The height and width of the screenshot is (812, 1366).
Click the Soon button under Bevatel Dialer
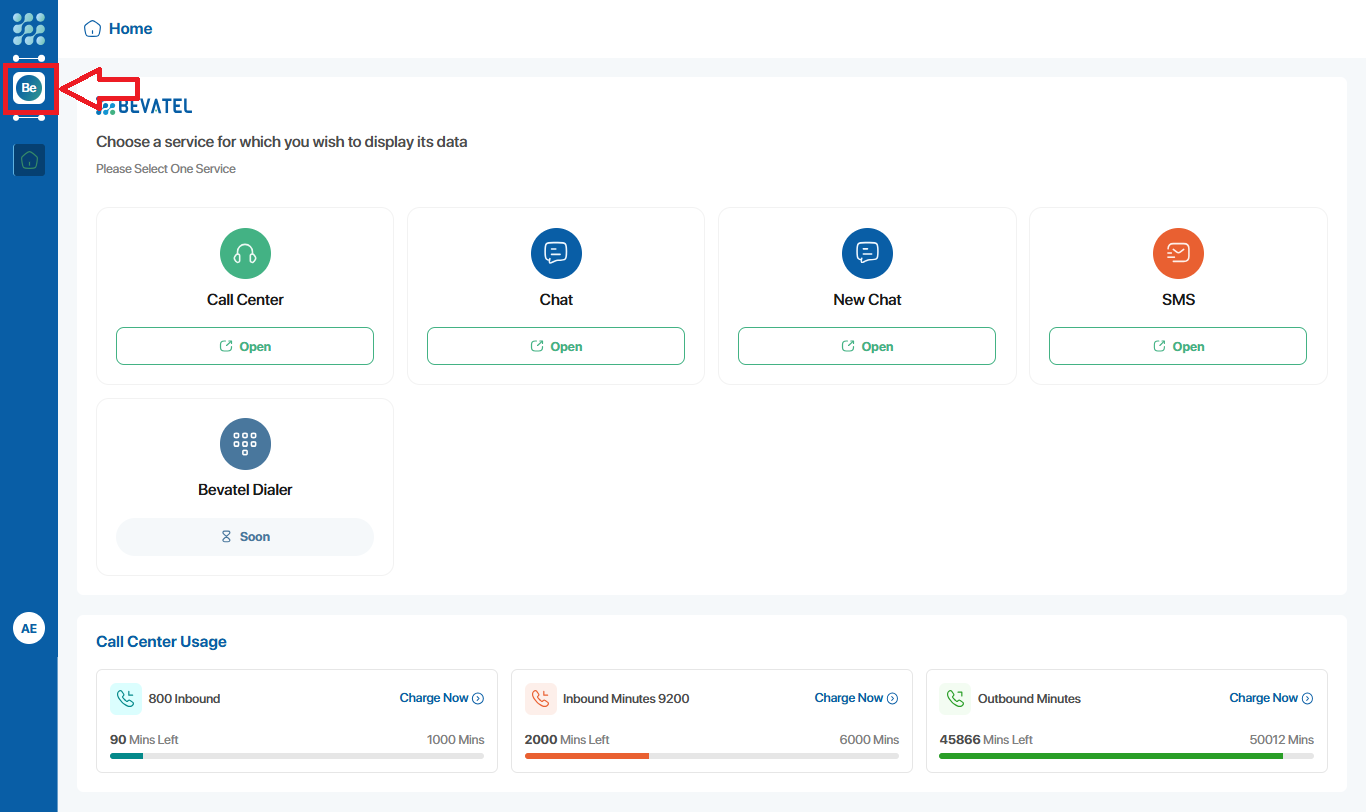pos(245,537)
